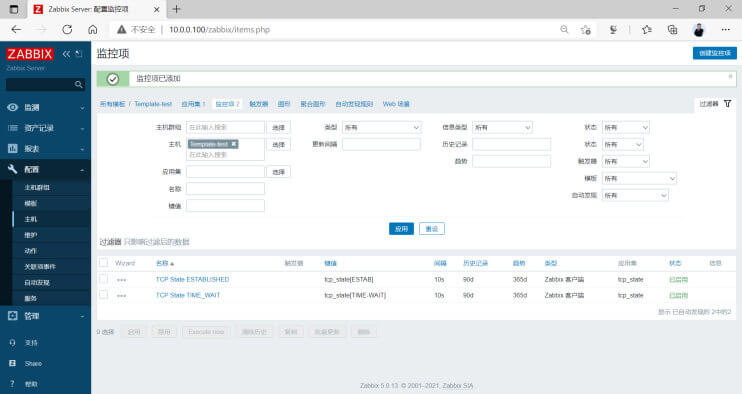Toggle select-all checkbox in table header
This screenshot has width=742, height=394.
click(104, 263)
